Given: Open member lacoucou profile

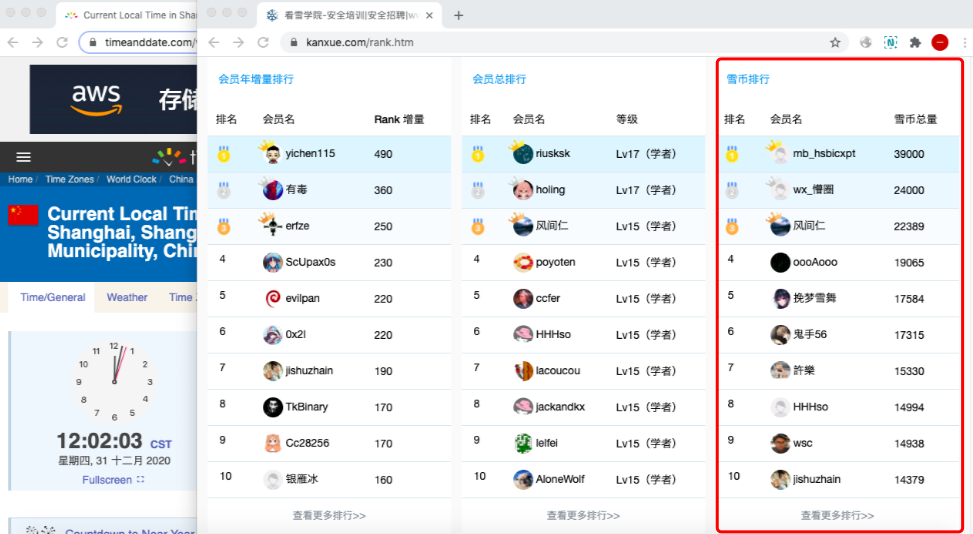Looking at the screenshot, I should (x=558, y=371).
